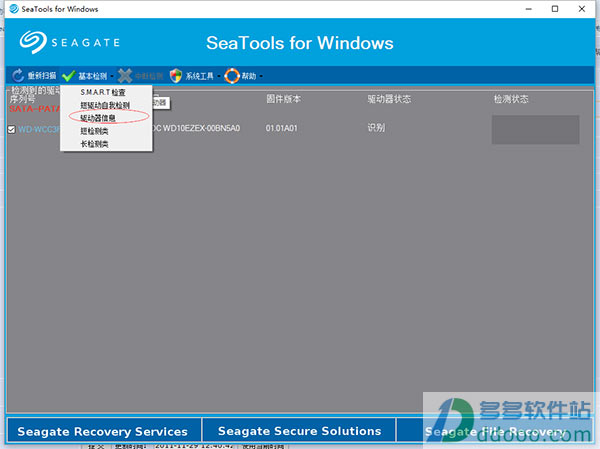Click the rescan refresh arrow icon
600x449 pixels.
pos(18,76)
